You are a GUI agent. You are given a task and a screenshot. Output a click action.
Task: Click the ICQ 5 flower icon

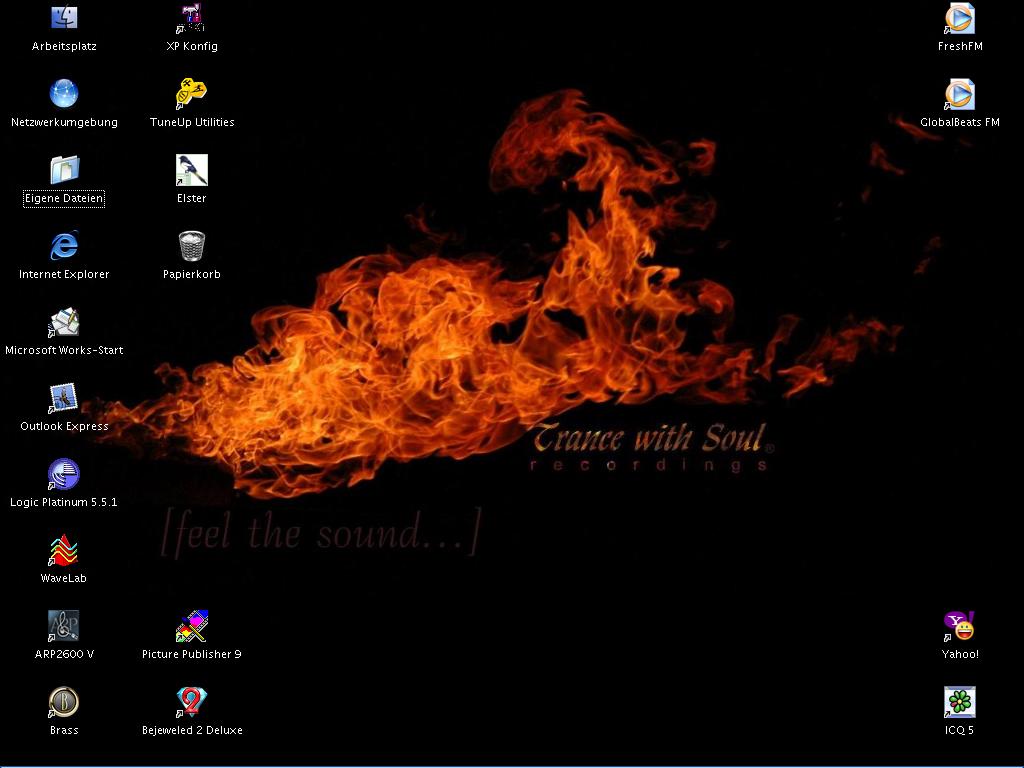point(960,702)
